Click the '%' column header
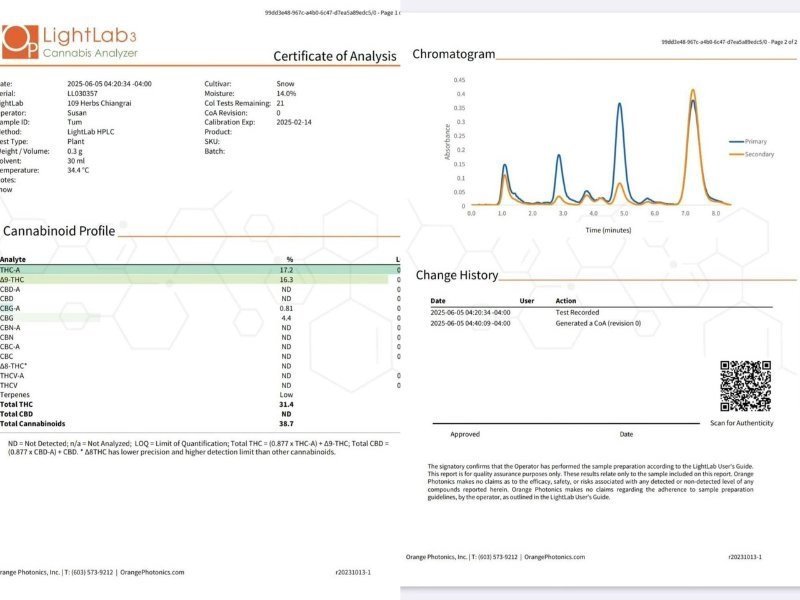This screenshot has height=600, width=800. pyautogui.click(x=289, y=259)
